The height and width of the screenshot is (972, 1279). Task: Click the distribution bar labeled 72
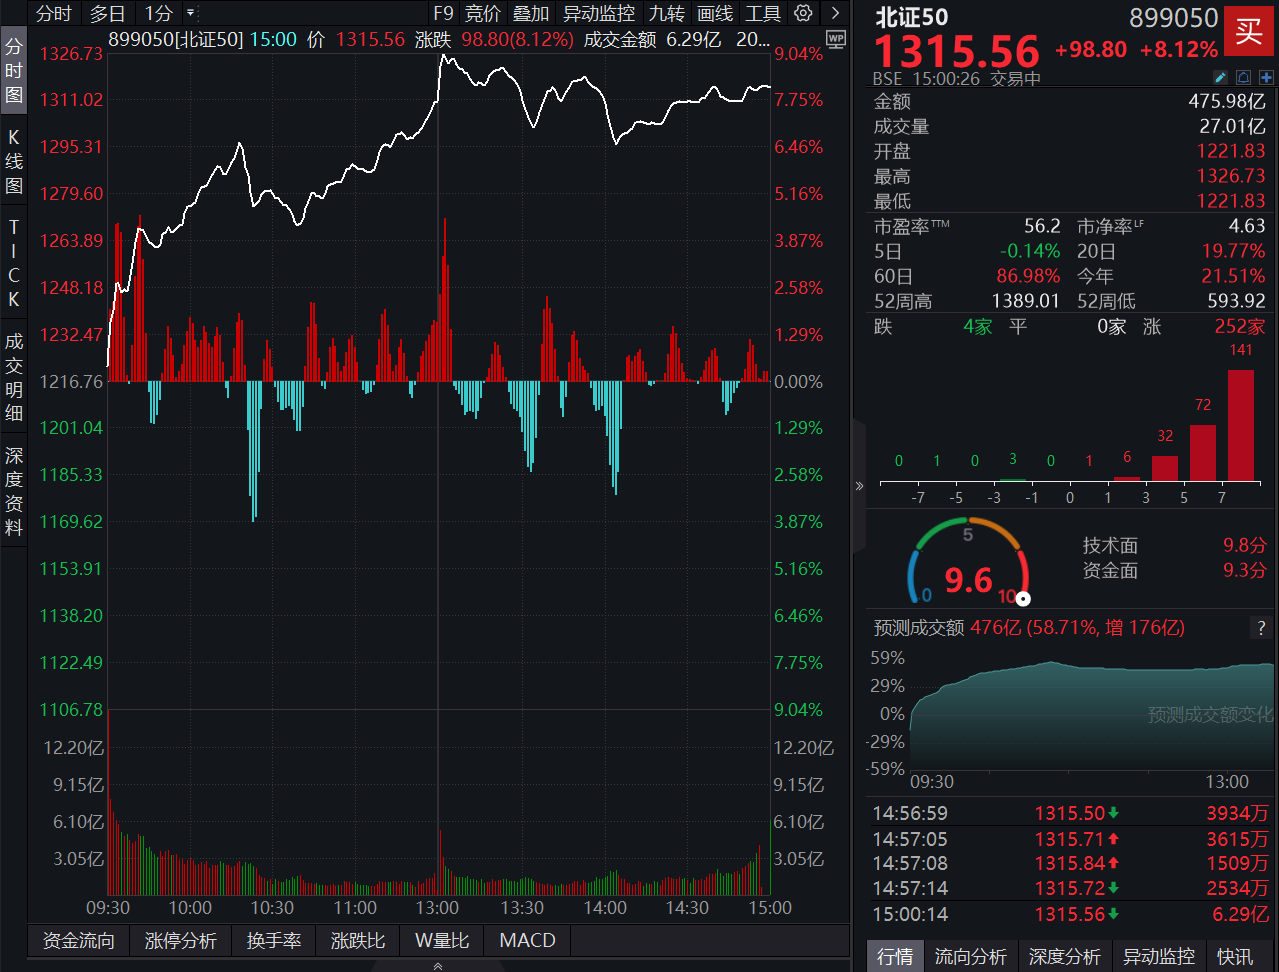point(1203,453)
